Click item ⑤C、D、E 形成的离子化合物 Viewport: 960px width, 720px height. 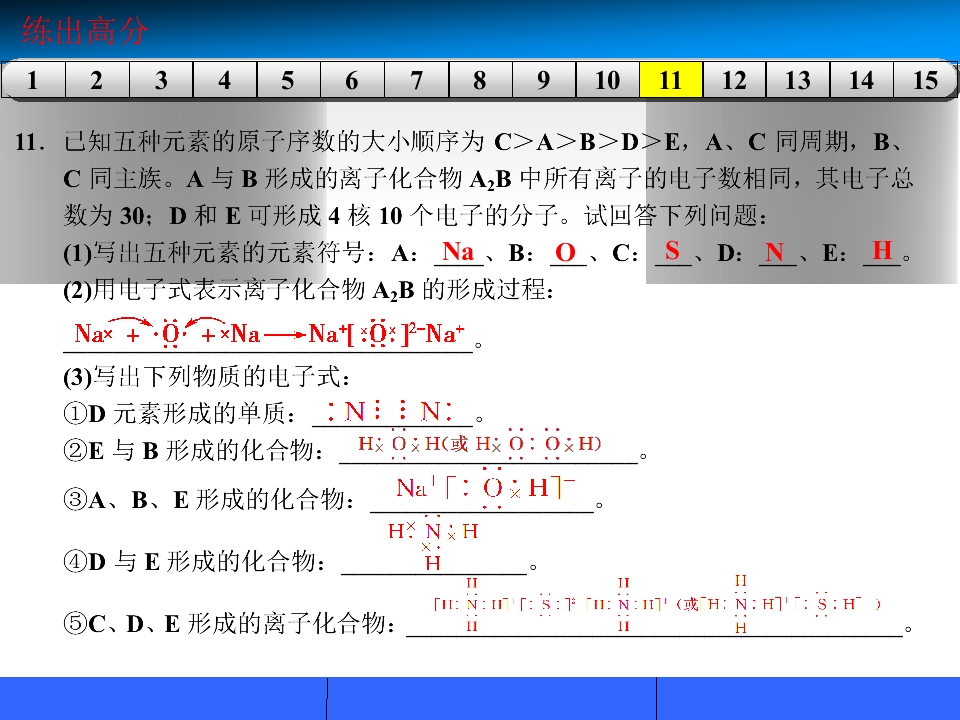click(229, 623)
